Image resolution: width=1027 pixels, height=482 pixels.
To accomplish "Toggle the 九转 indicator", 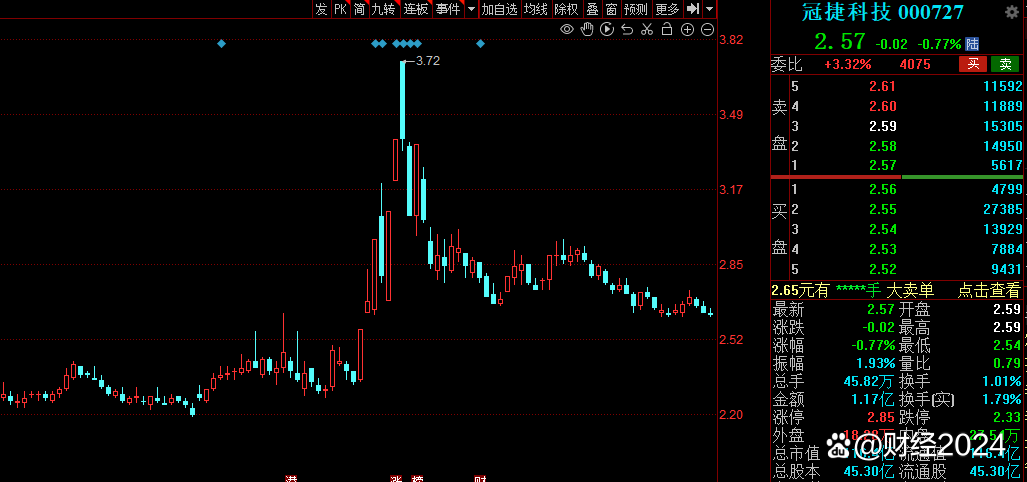I will click(384, 9).
